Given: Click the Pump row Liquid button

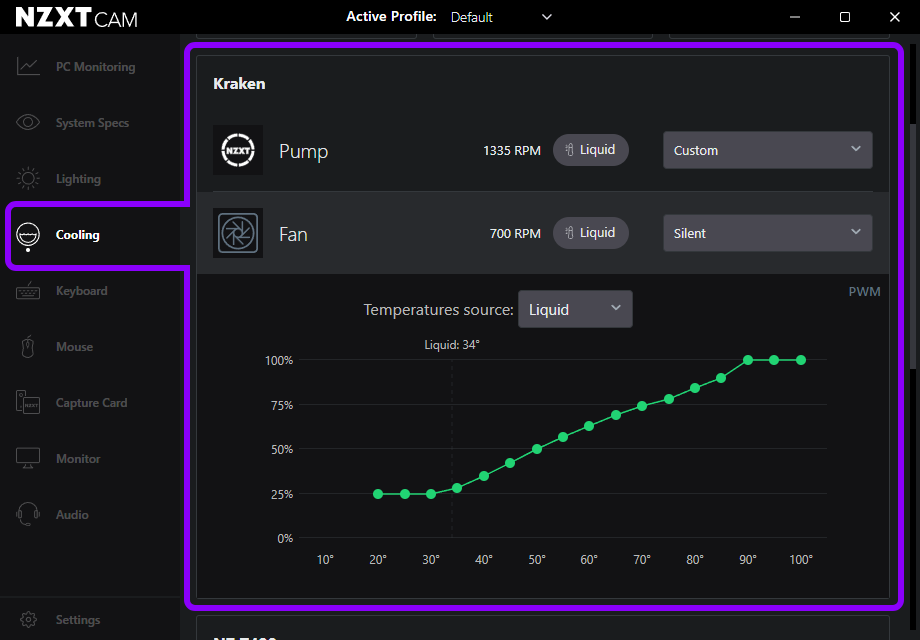Looking at the screenshot, I should pyautogui.click(x=591, y=150).
